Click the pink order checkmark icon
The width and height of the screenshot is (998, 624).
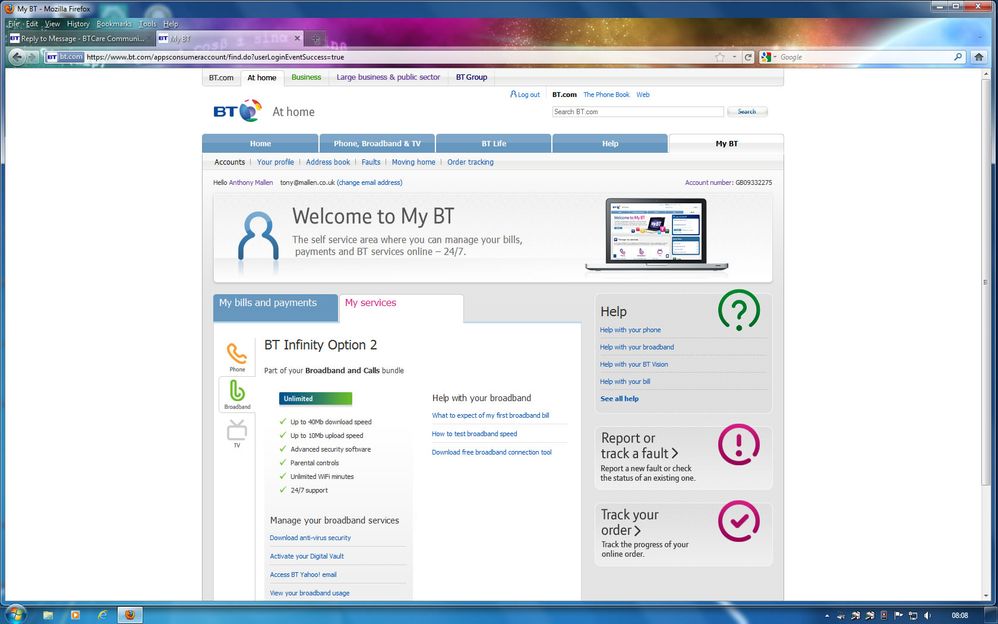739,521
